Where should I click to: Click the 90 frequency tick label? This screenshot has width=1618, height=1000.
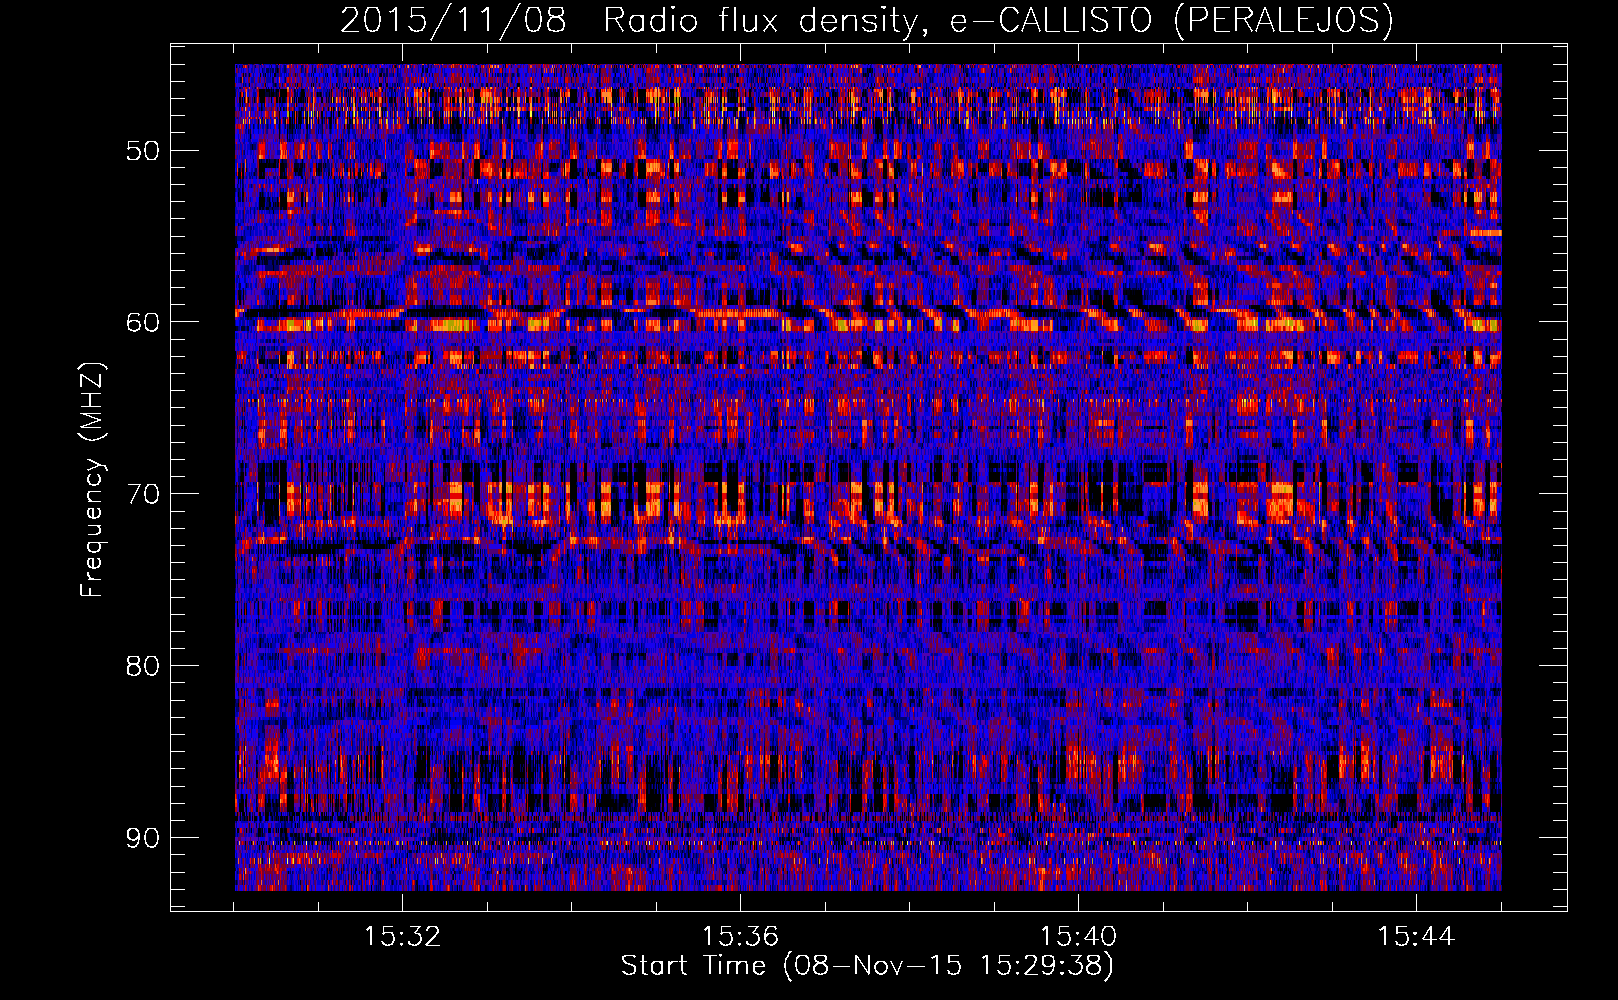pyautogui.click(x=142, y=837)
